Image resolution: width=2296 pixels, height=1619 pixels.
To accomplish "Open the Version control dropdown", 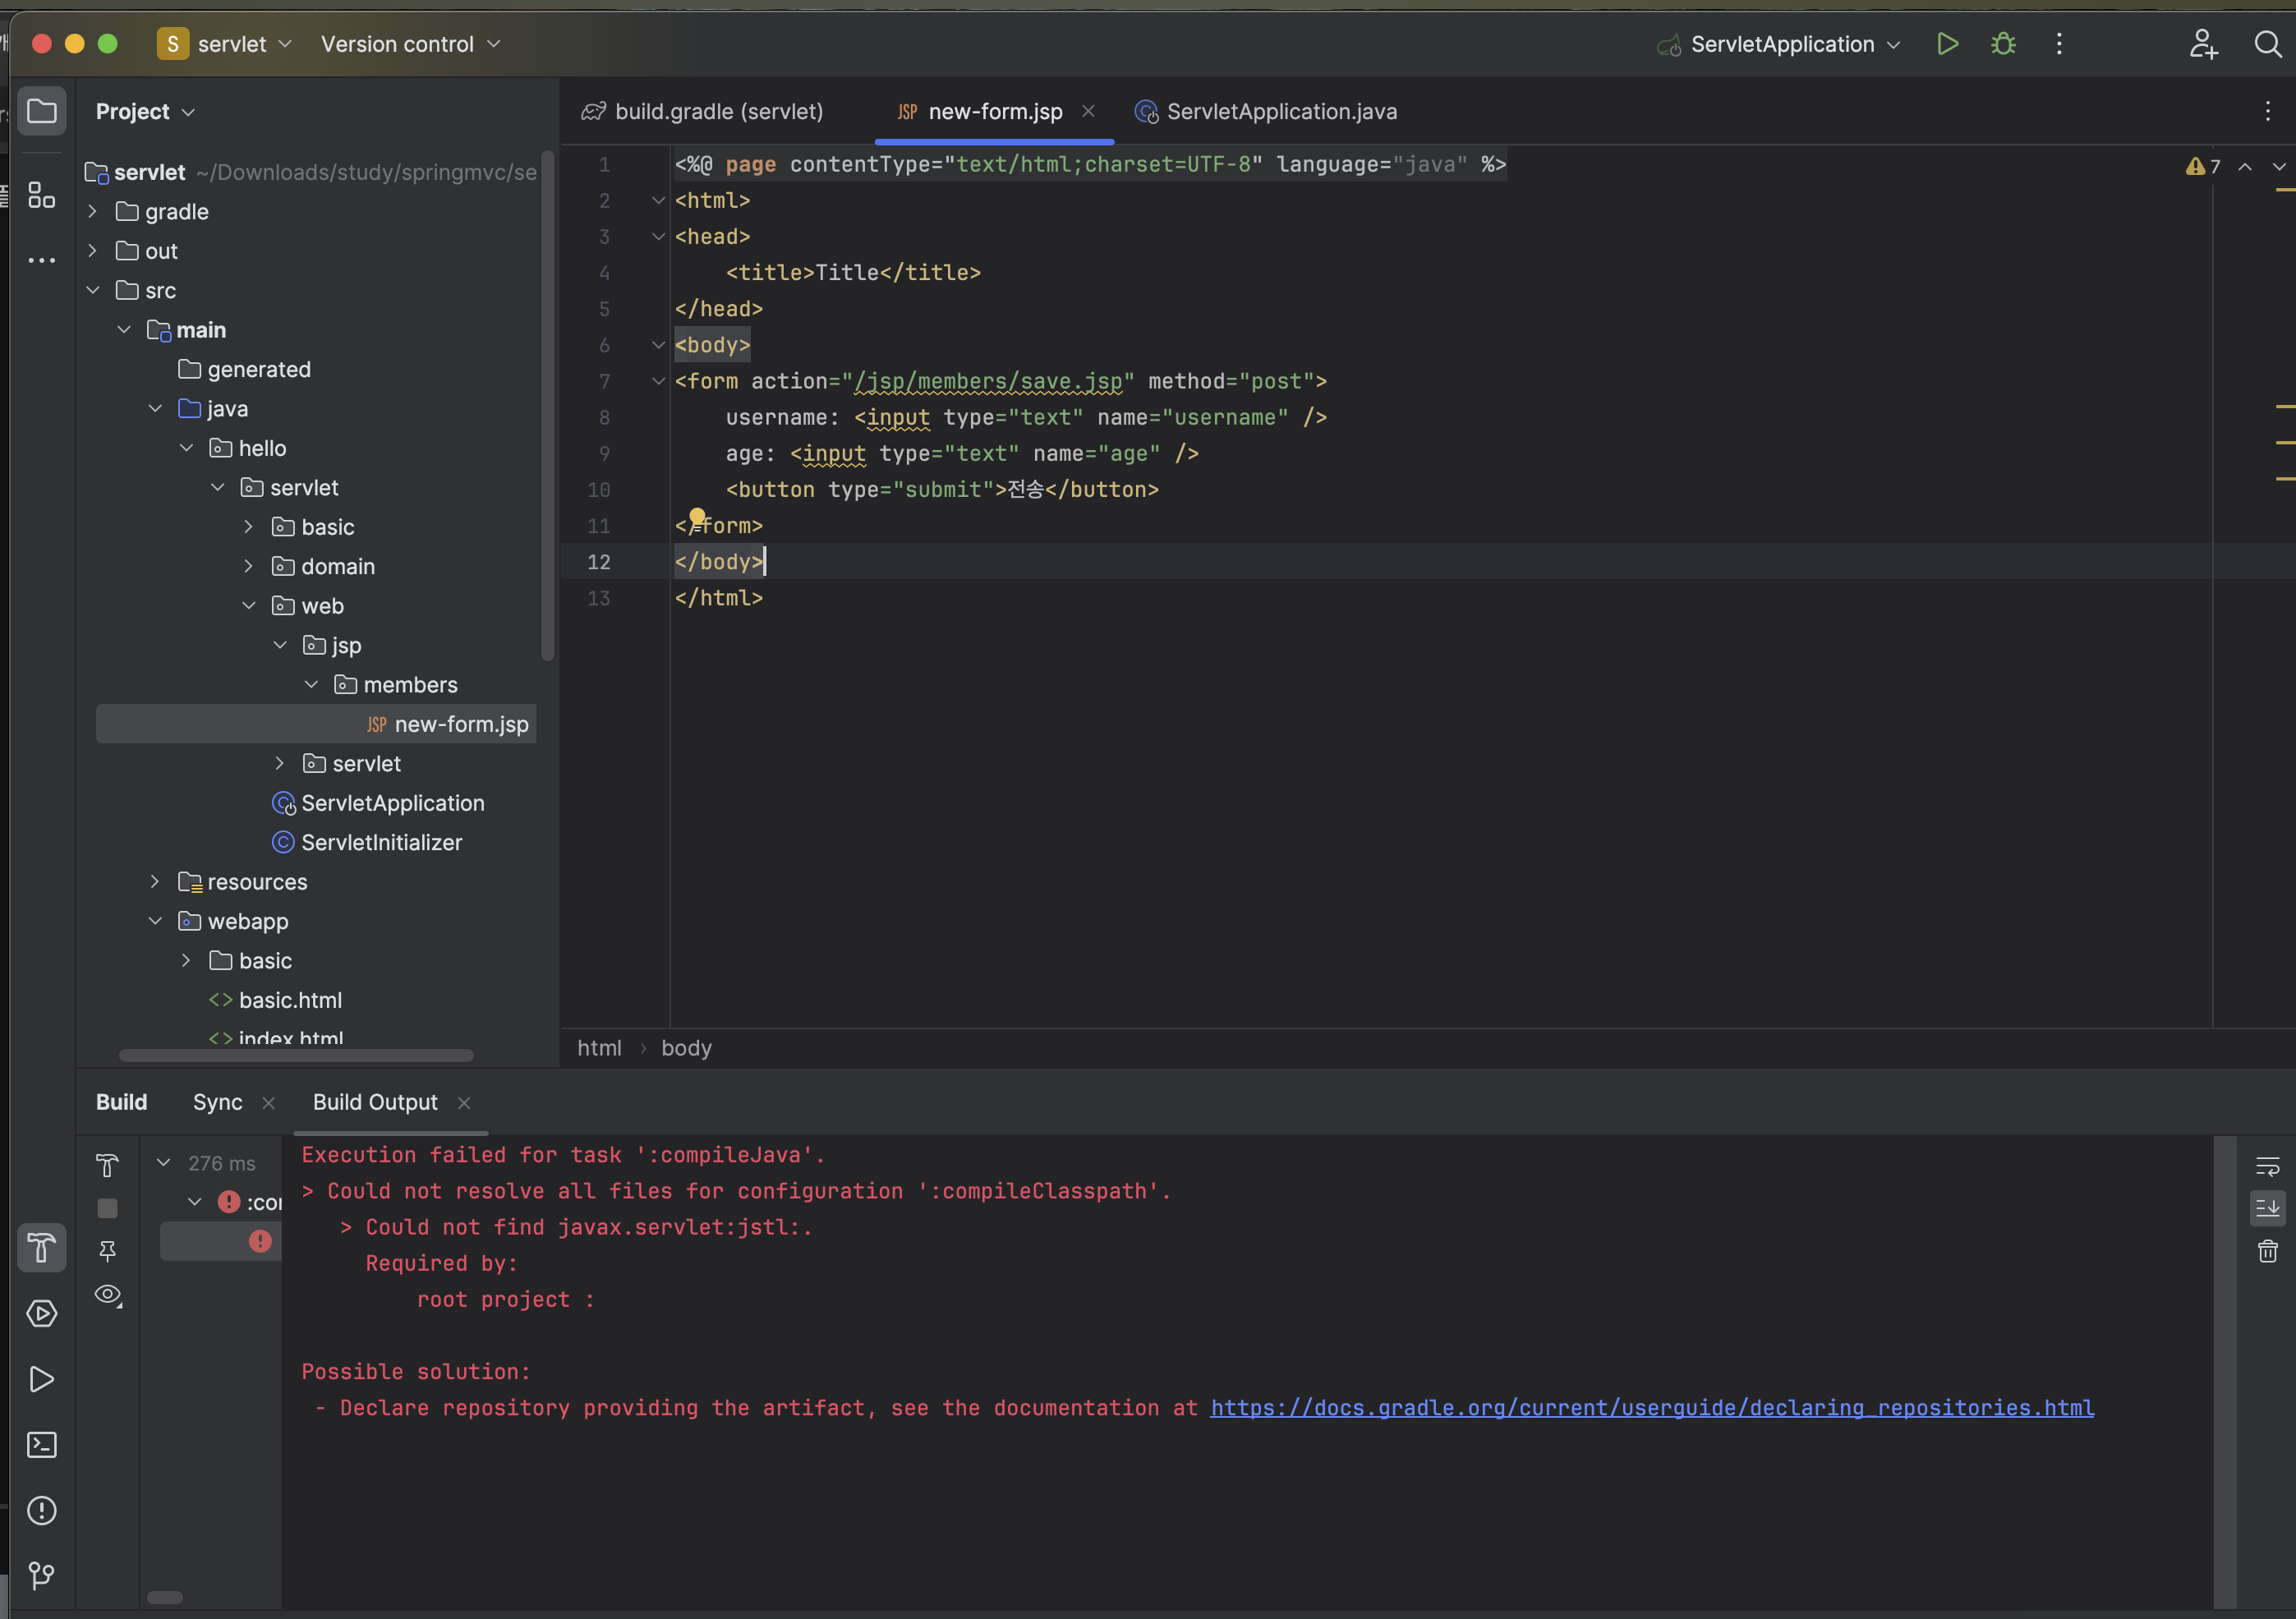I will pos(410,44).
